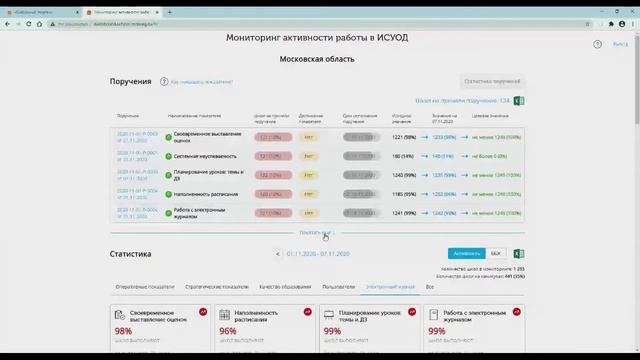
Task: Open the Все tab
Action: (x=430, y=287)
